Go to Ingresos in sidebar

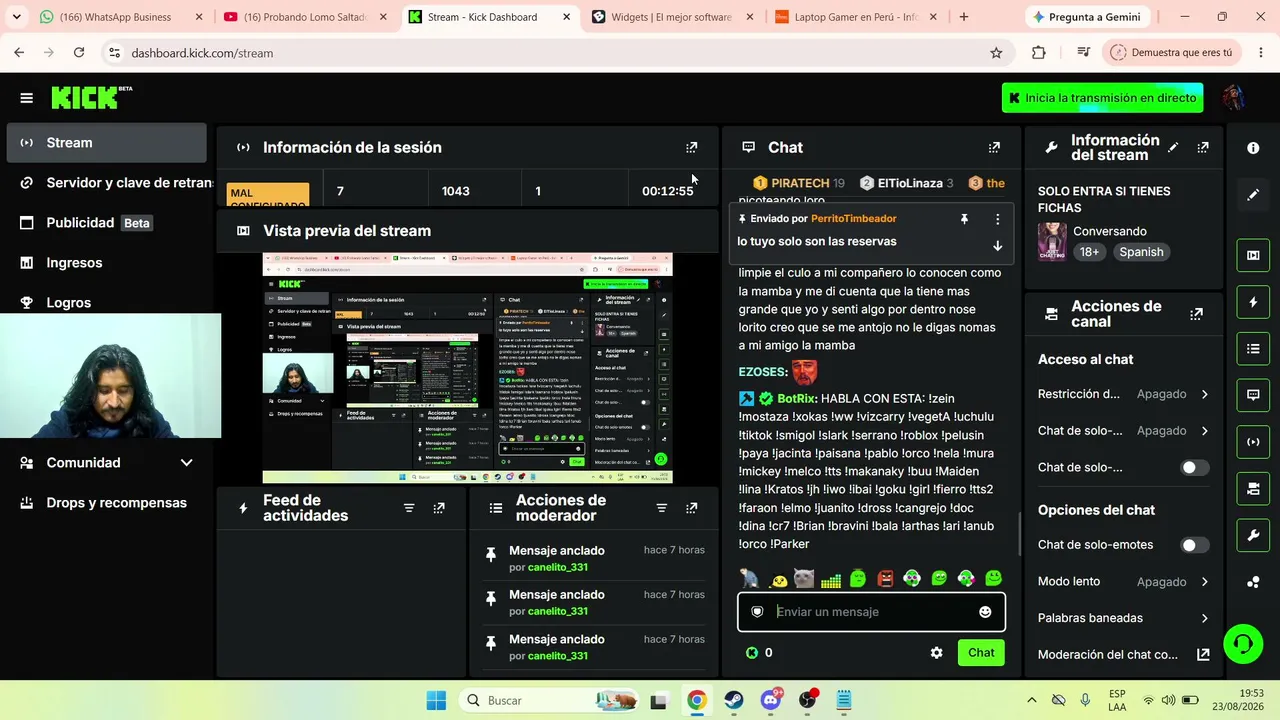[106, 263]
